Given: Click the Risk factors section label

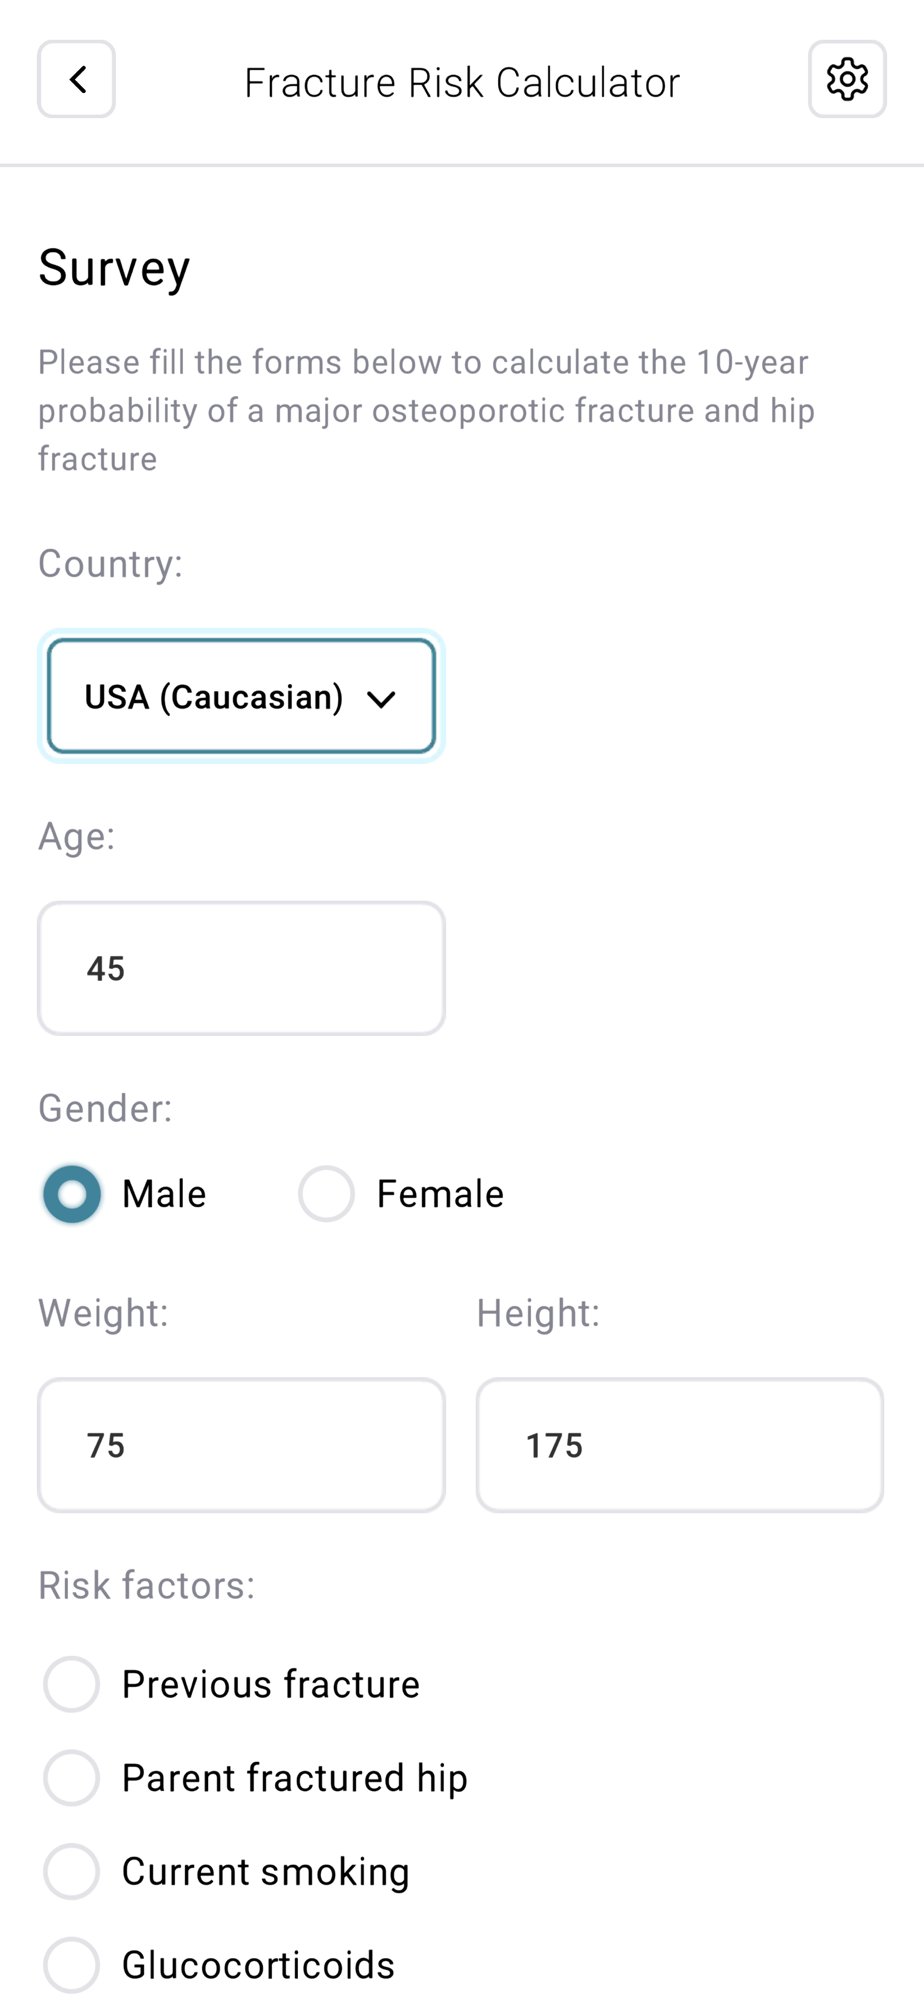Looking at the screenshot, I should (x=146, y=1586).
